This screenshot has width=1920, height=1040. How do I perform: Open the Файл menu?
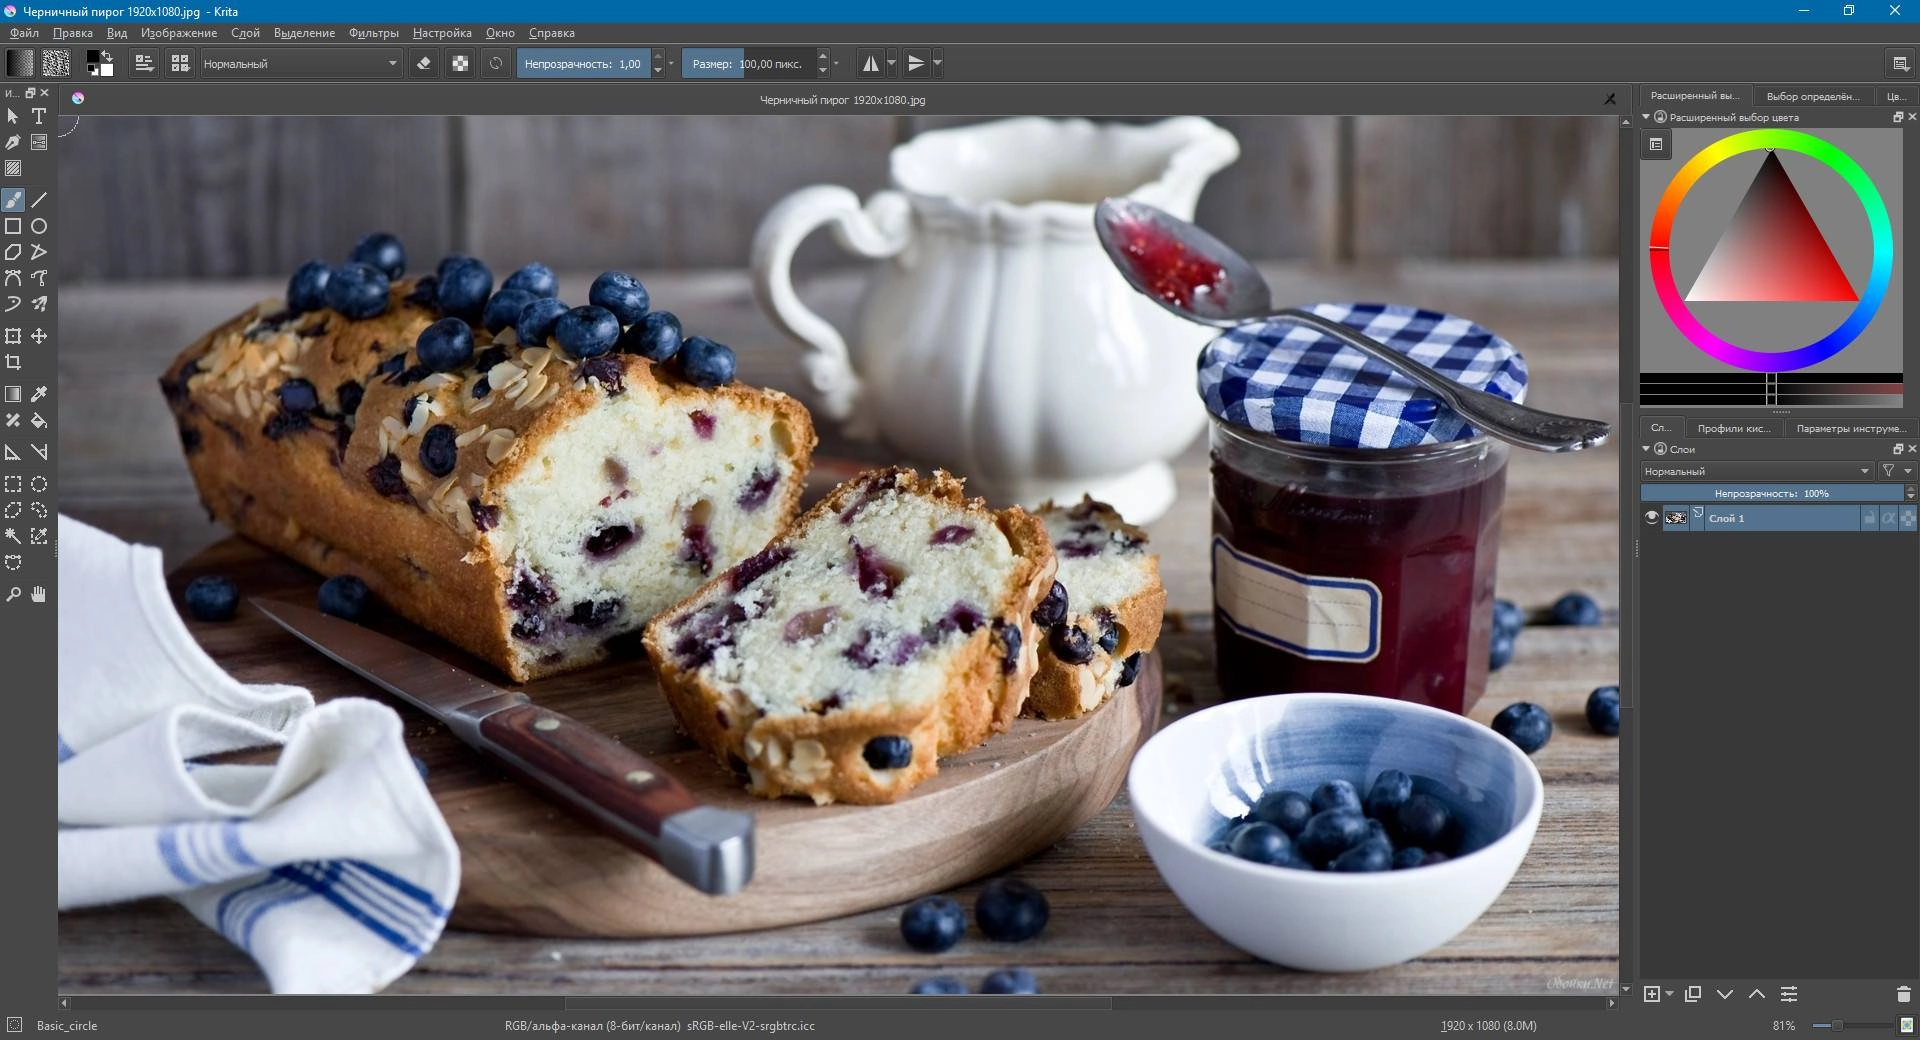(x=24, y=33)
